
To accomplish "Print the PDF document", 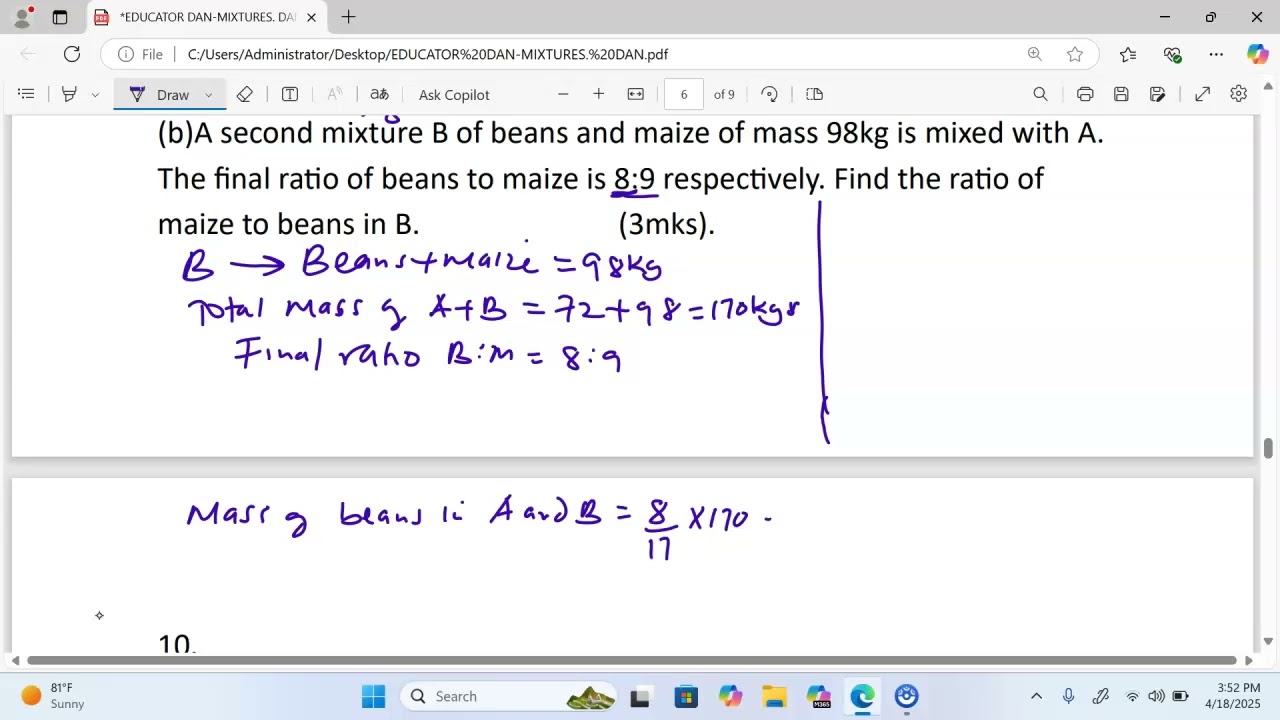I will 1085,94.
